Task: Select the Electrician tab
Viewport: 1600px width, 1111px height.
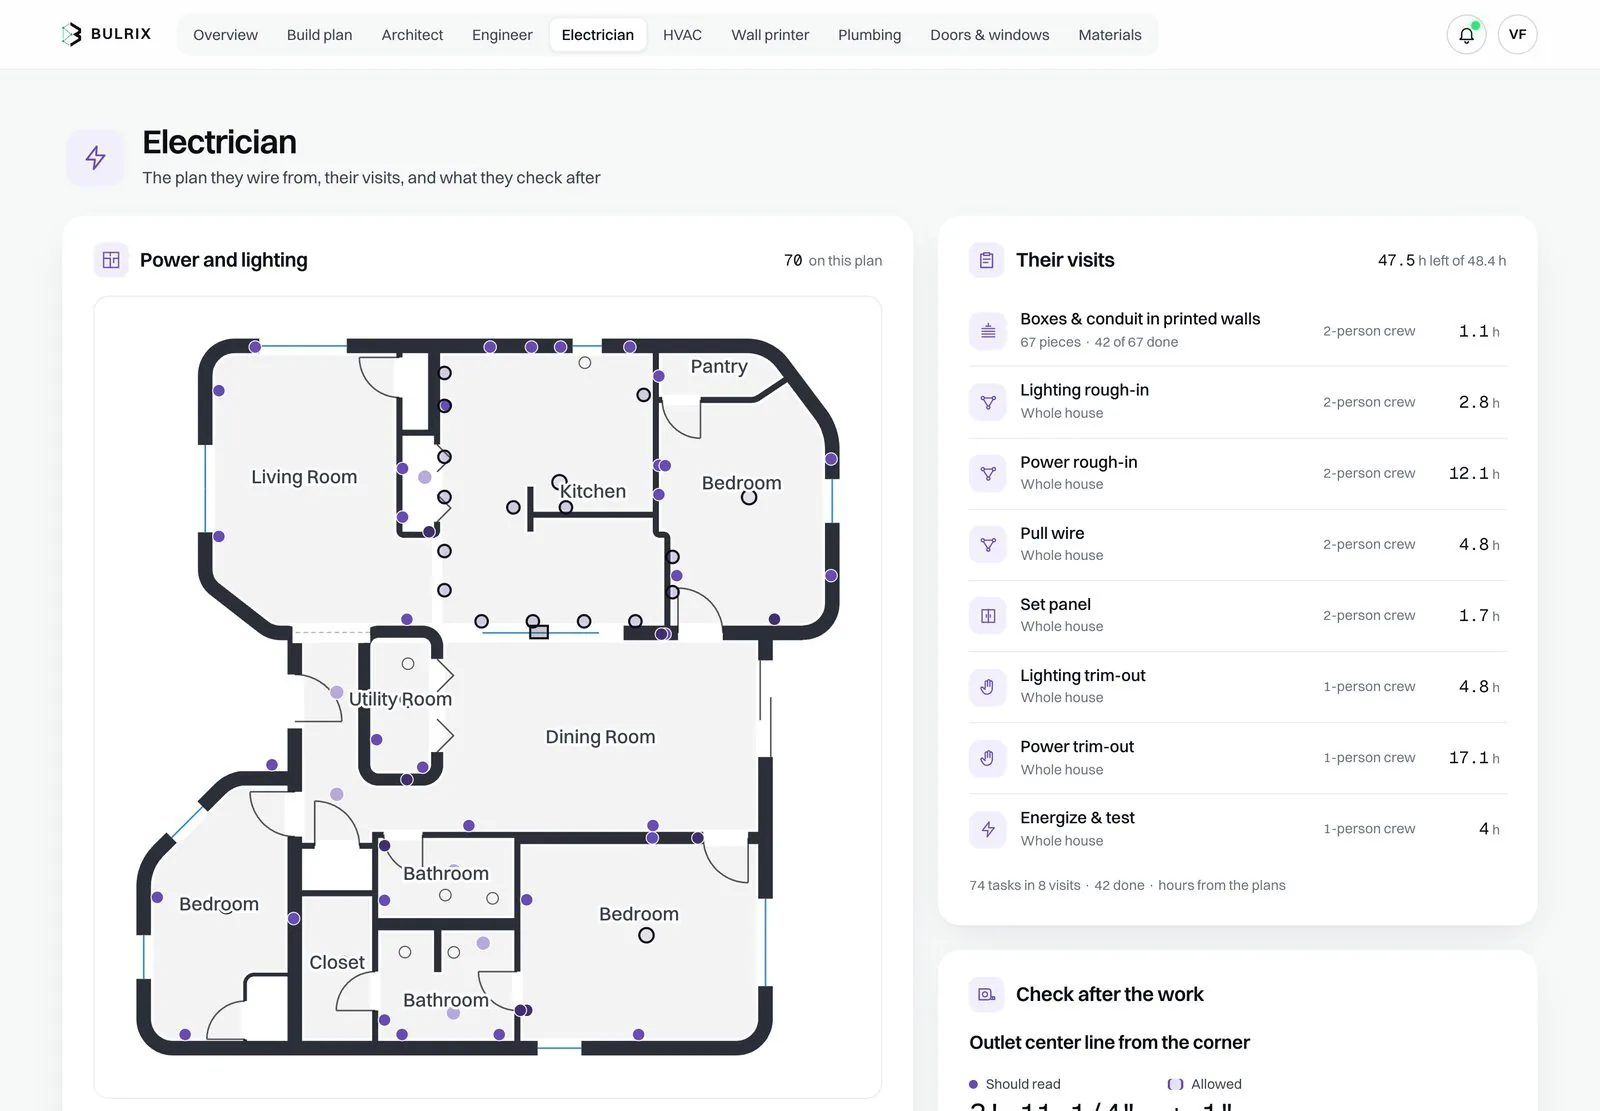Action: coord(598,35)
